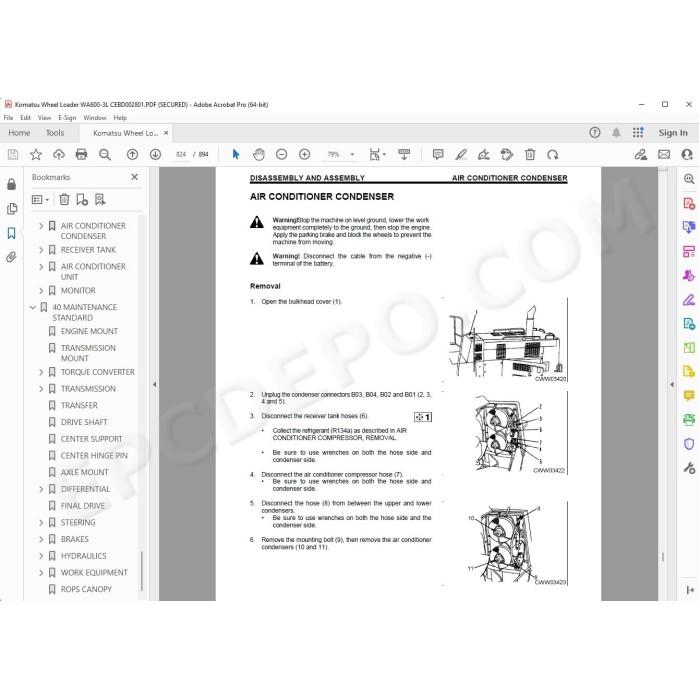Delete selected bookmark trash icon

tap(64, 200)
